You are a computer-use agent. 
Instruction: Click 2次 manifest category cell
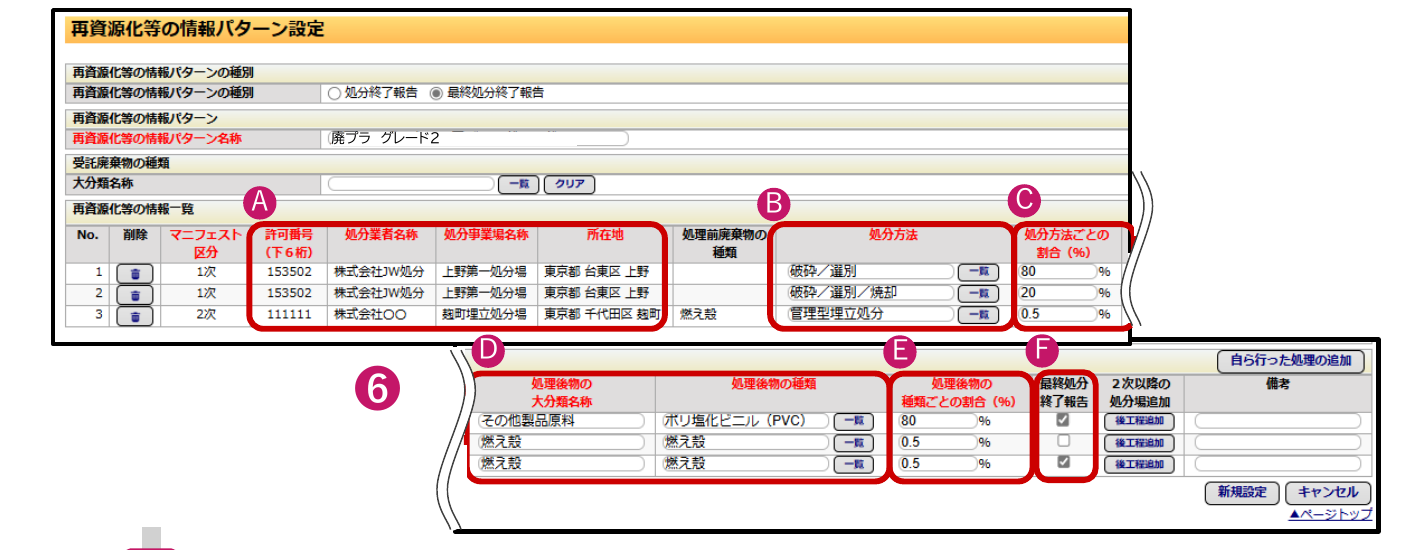(x=205, y=315)
